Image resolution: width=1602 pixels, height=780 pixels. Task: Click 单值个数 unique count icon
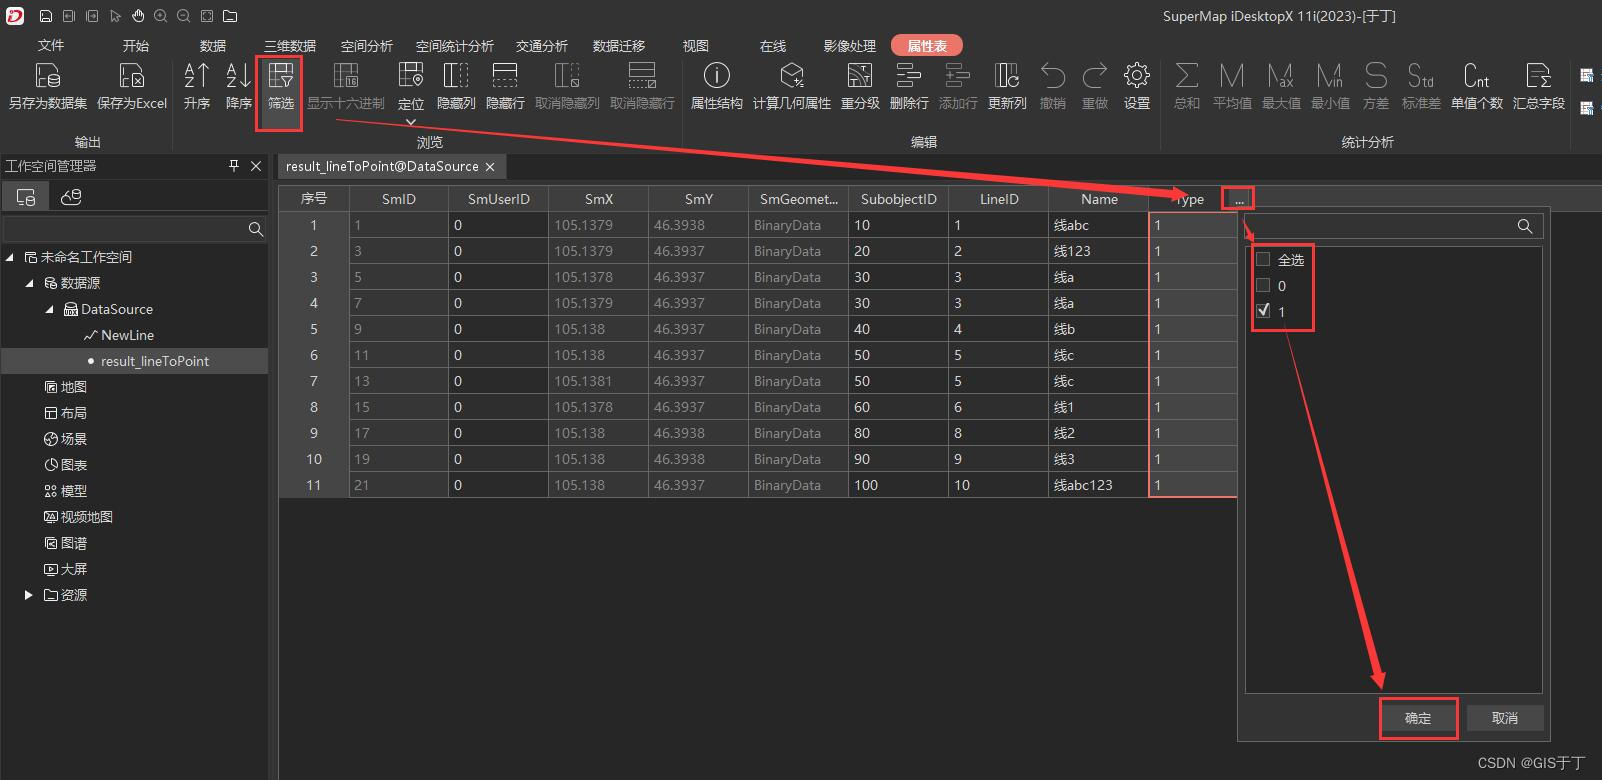pos(1477,76)
